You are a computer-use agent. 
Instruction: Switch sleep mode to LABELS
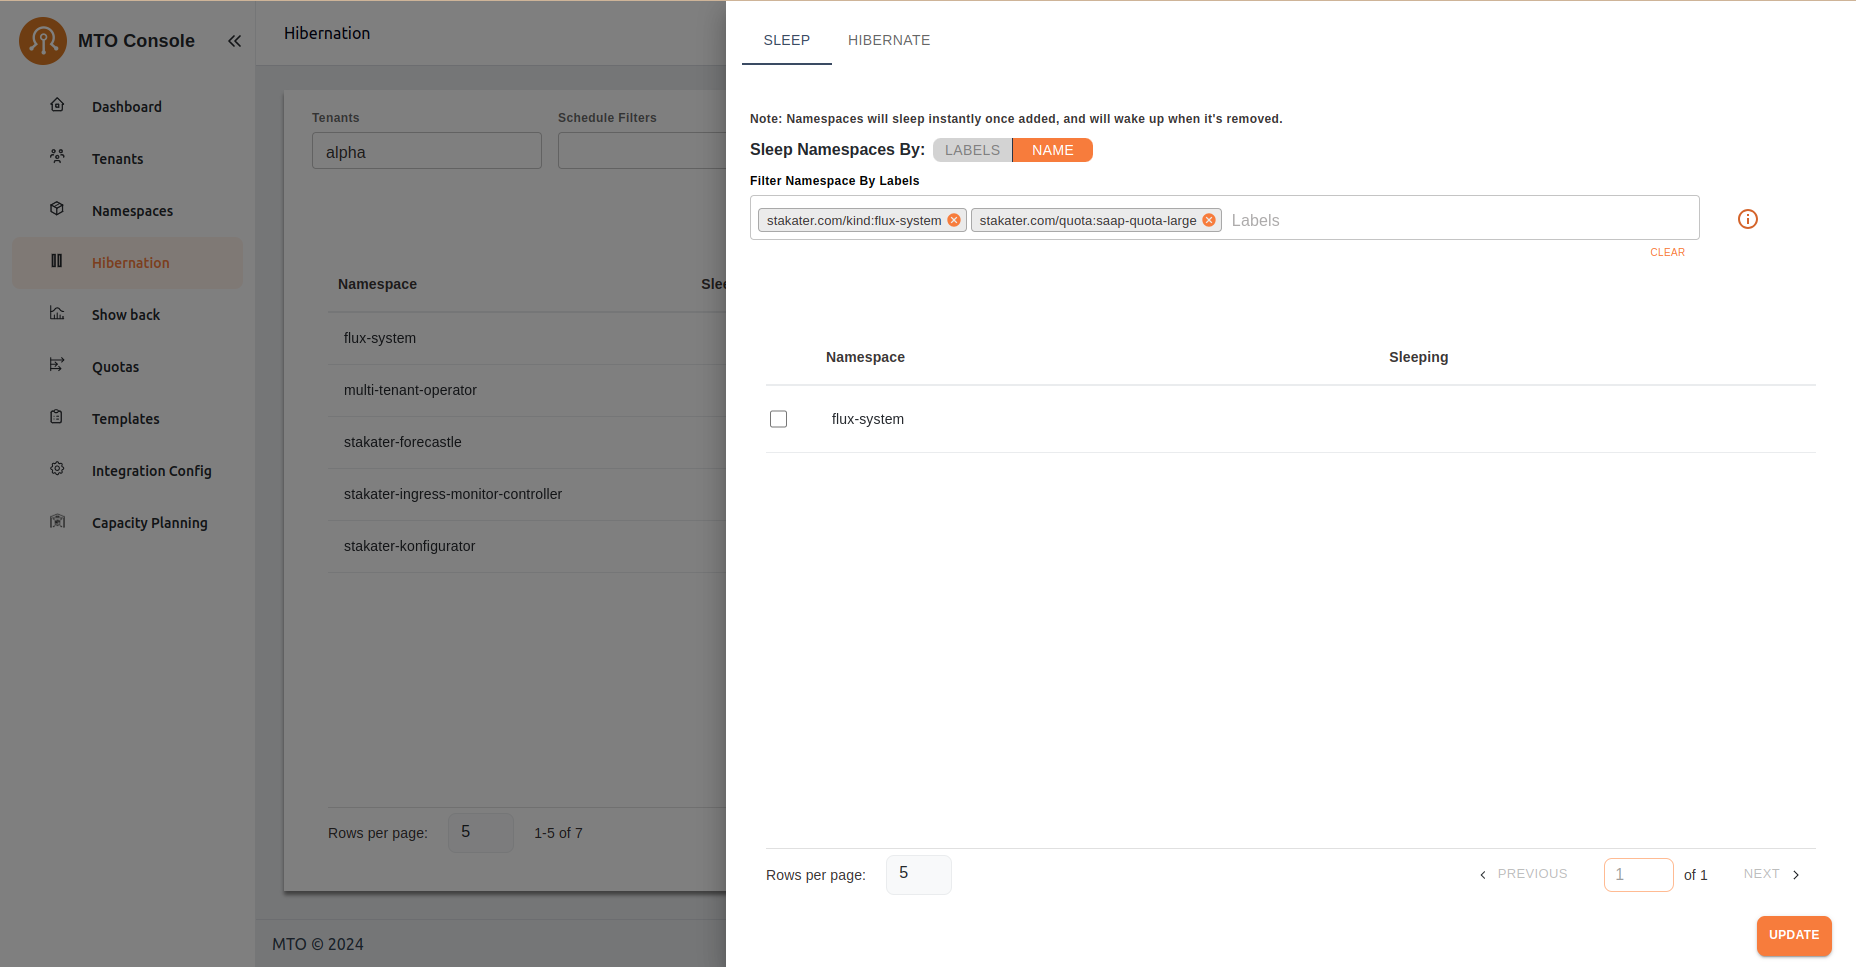click(x=972, y=150)
